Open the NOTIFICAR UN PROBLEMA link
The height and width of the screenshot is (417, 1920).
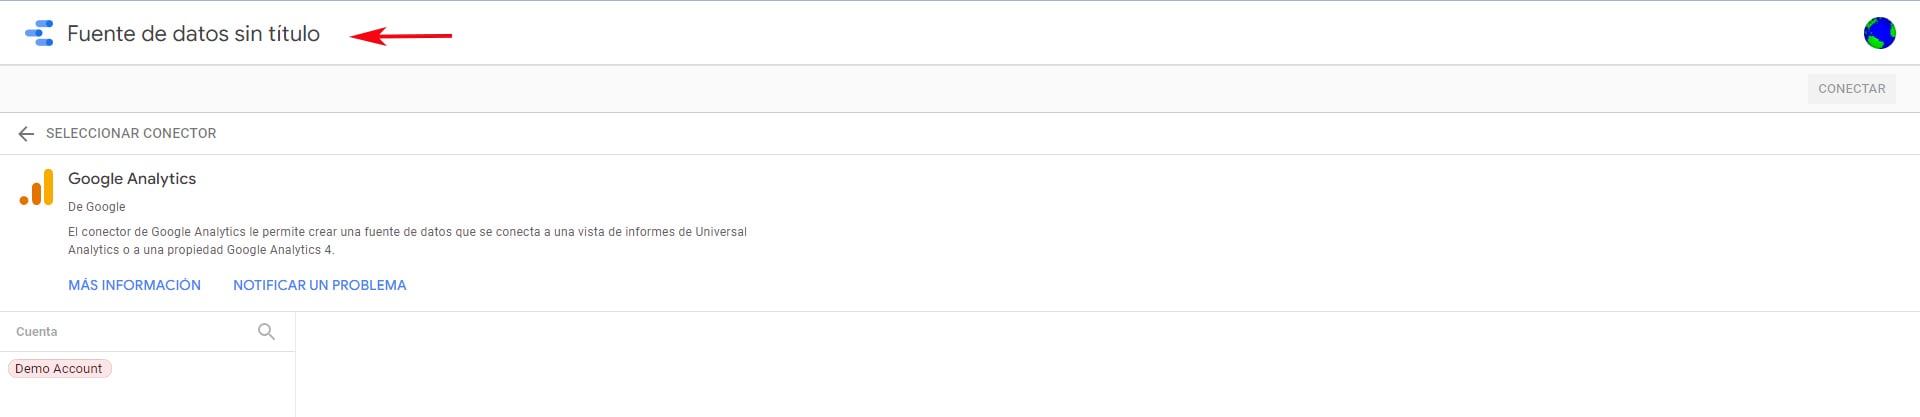tap(320, 285)
